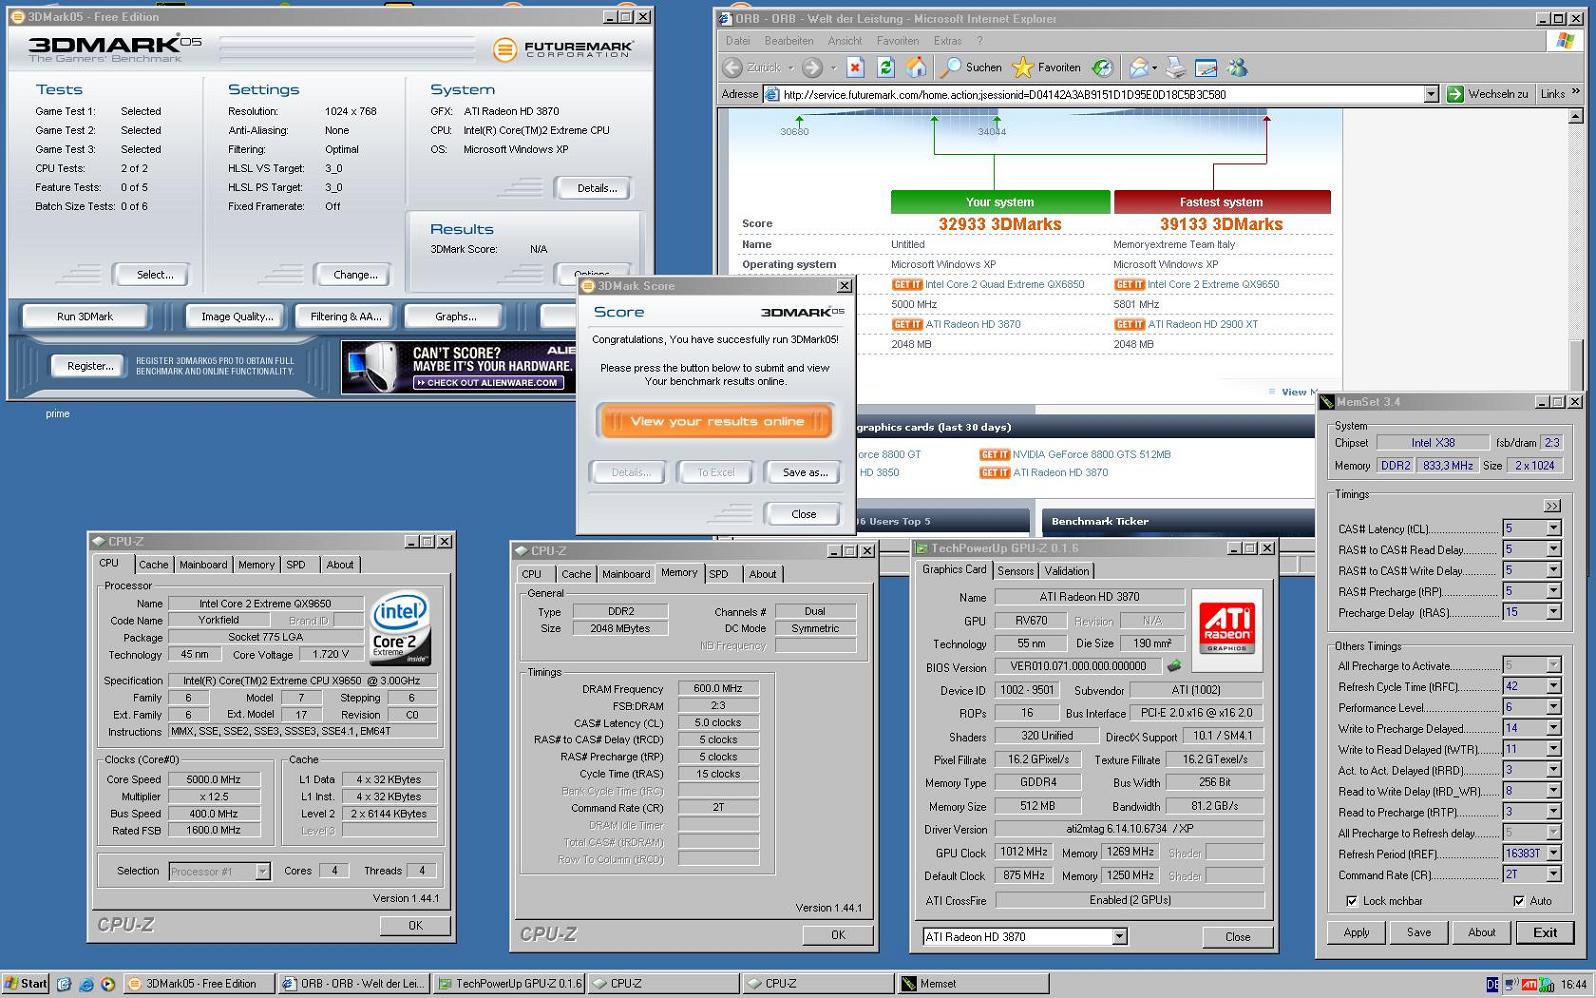The width and height of the screenshot is (1596, 998).
Task: Click the Intel Core 2 Extreme logo in CPU-Z
Action: (x=401, y=628)
